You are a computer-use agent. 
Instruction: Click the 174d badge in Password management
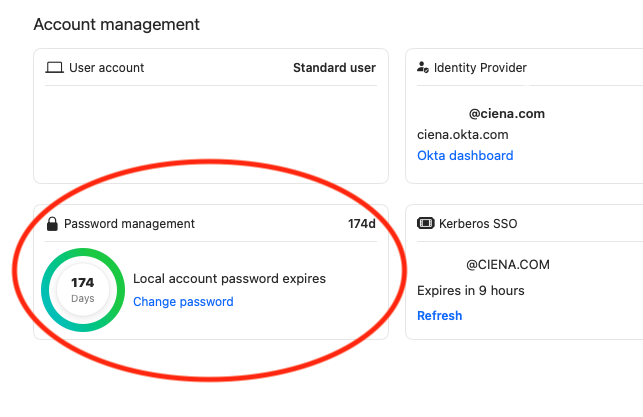[361, 224]
